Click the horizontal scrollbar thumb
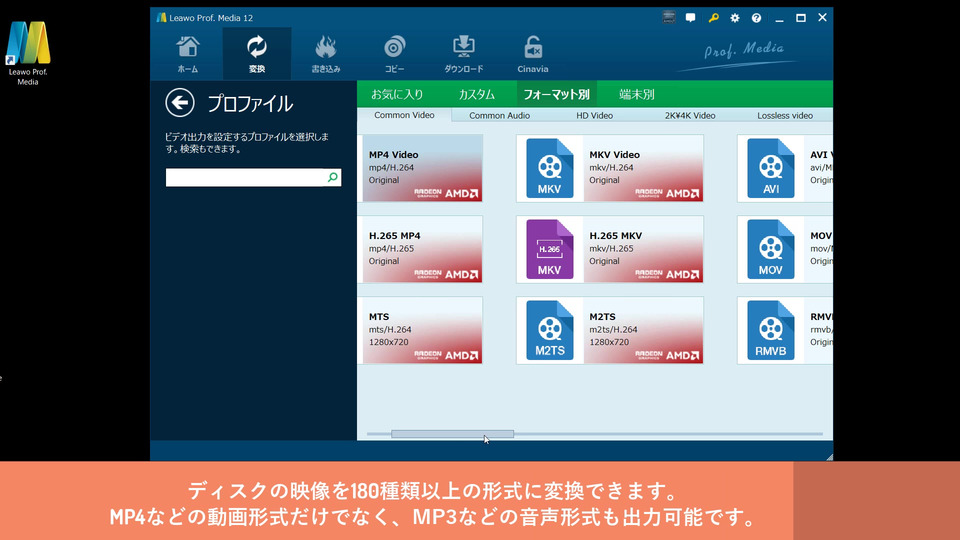The height and width of the screenshot is (540, 960). (452, 433)
